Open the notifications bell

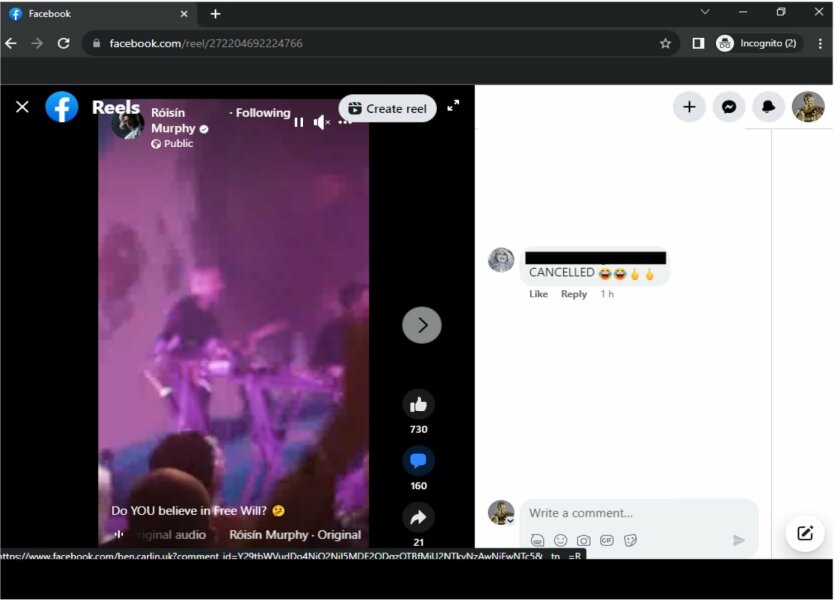coord(768,107)
